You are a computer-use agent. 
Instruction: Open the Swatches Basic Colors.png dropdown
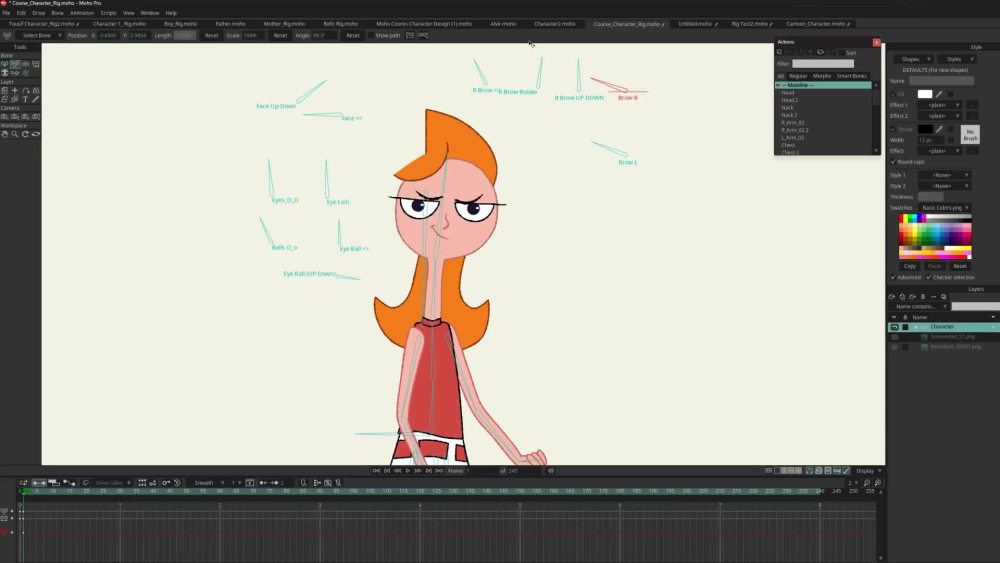(x=945, y=208)
